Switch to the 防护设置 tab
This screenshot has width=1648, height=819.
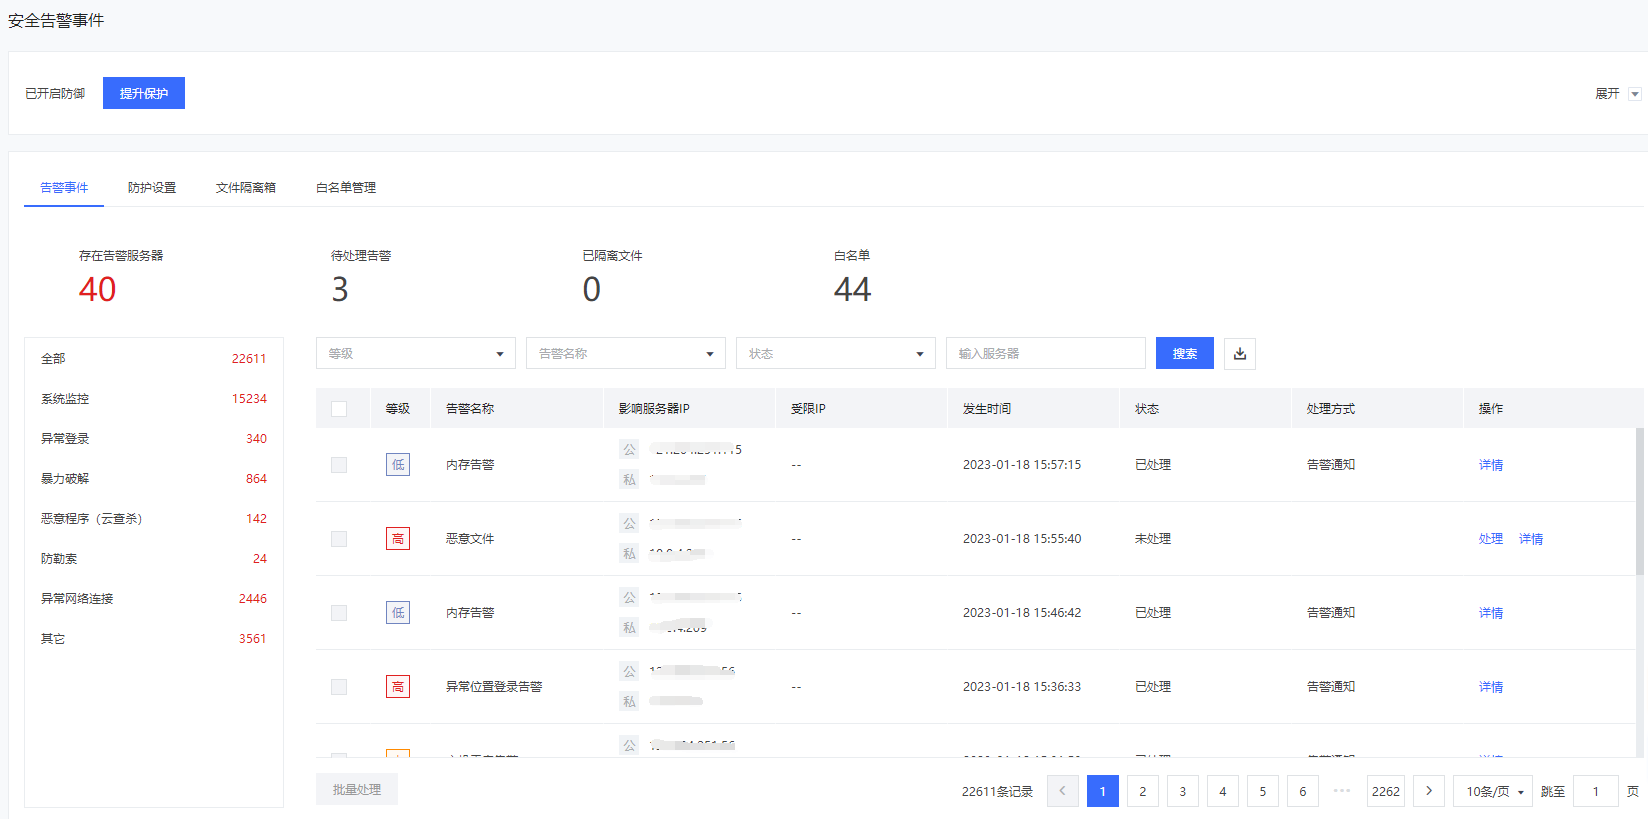click(x=152, y=188)
